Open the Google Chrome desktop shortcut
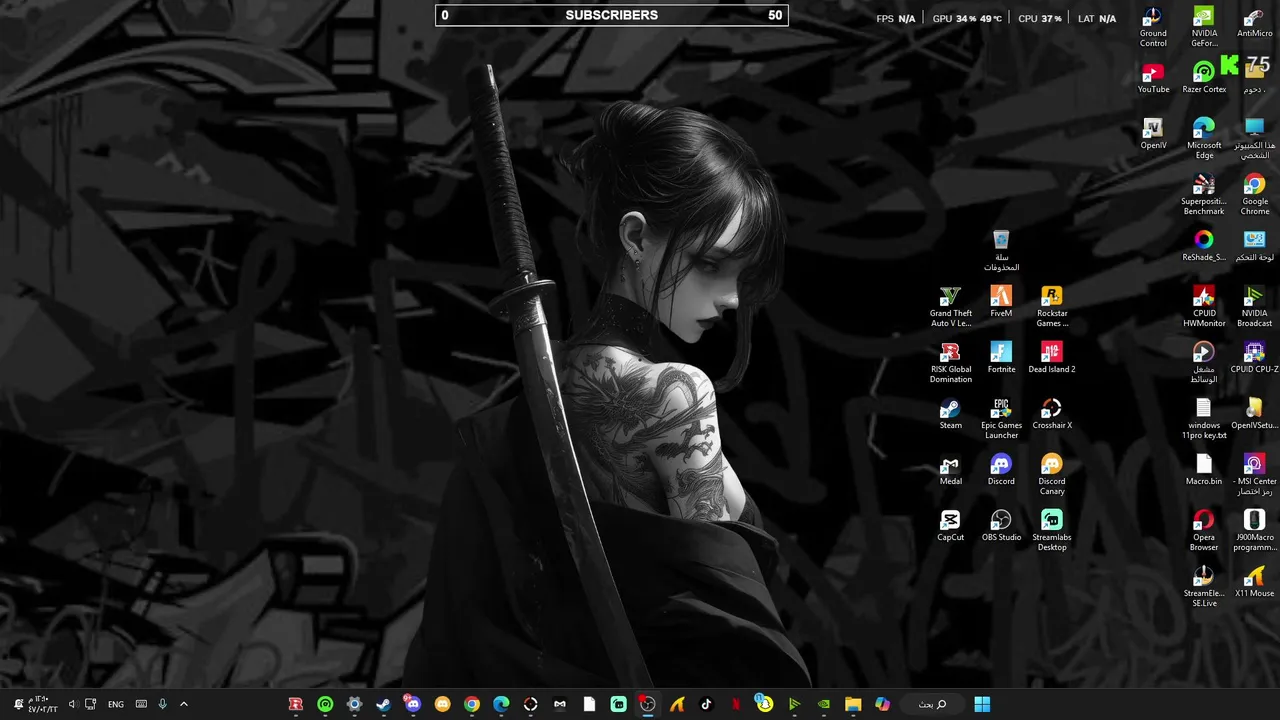Screen dimensions: 1280x720 click(1254, 195)
